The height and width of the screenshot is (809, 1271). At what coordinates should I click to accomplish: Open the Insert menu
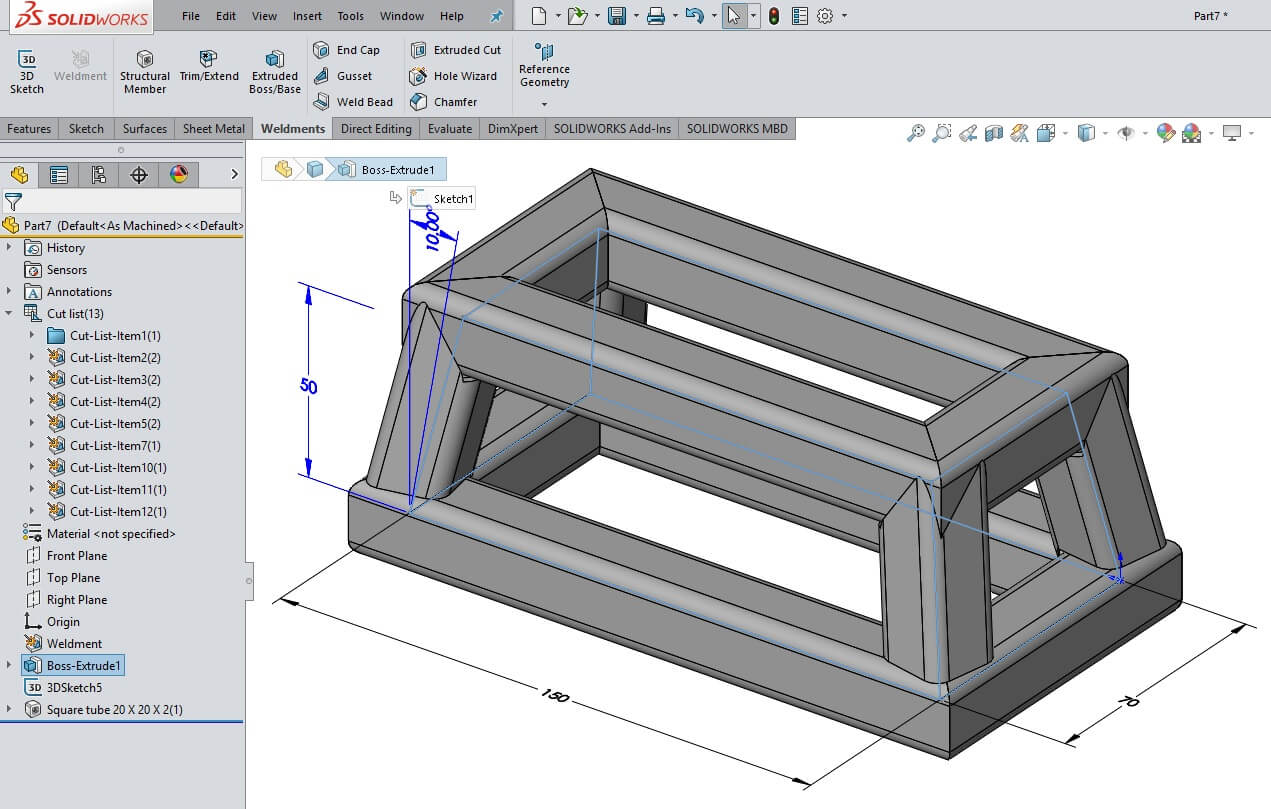(307, 16)
